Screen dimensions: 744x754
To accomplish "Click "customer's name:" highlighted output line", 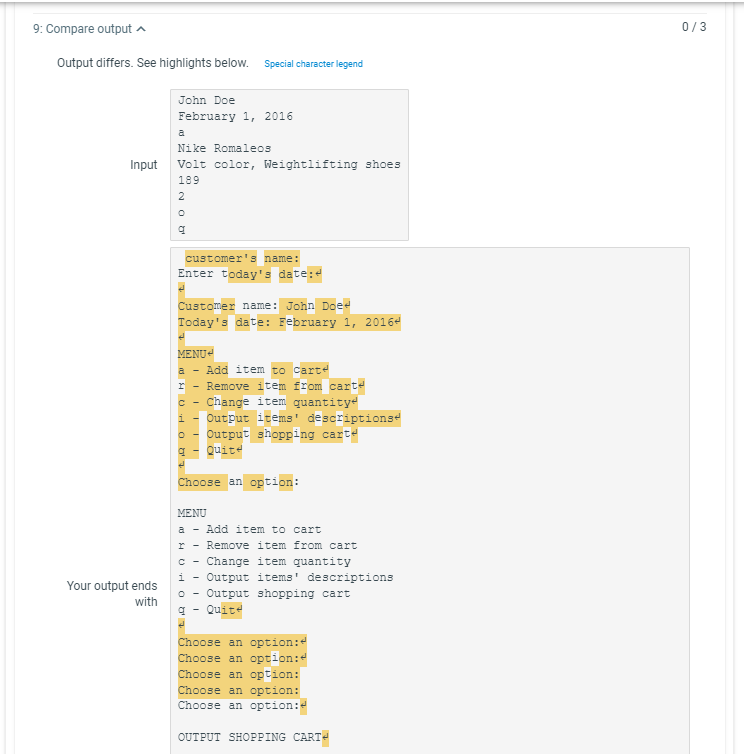I will point(242,258).
